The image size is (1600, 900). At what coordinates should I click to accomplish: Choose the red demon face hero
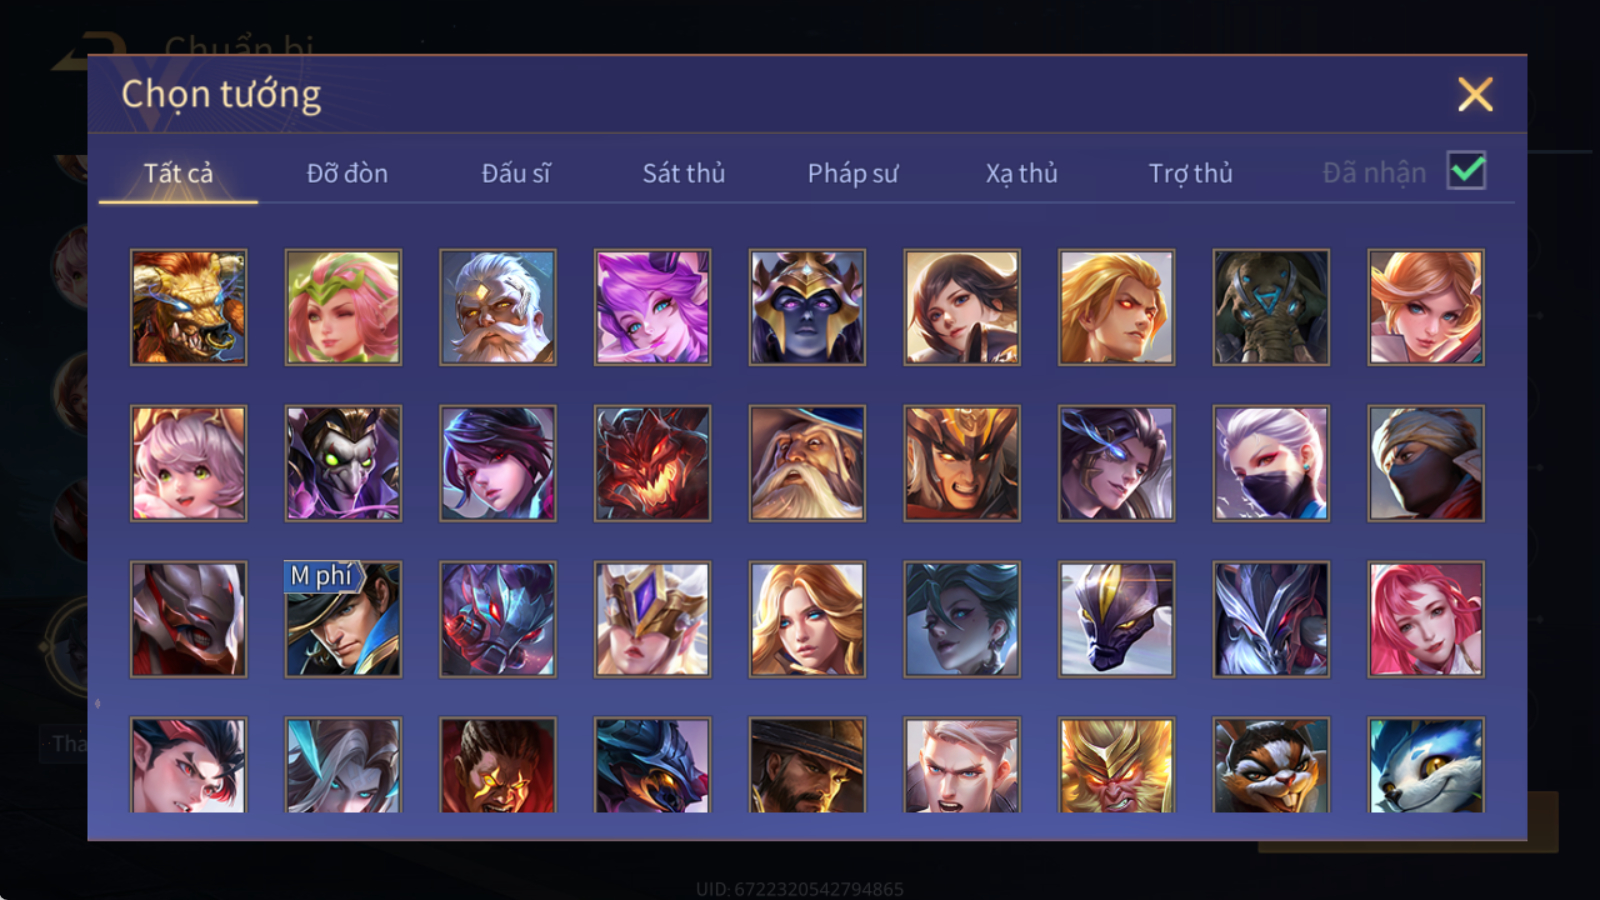click(652, 463)
